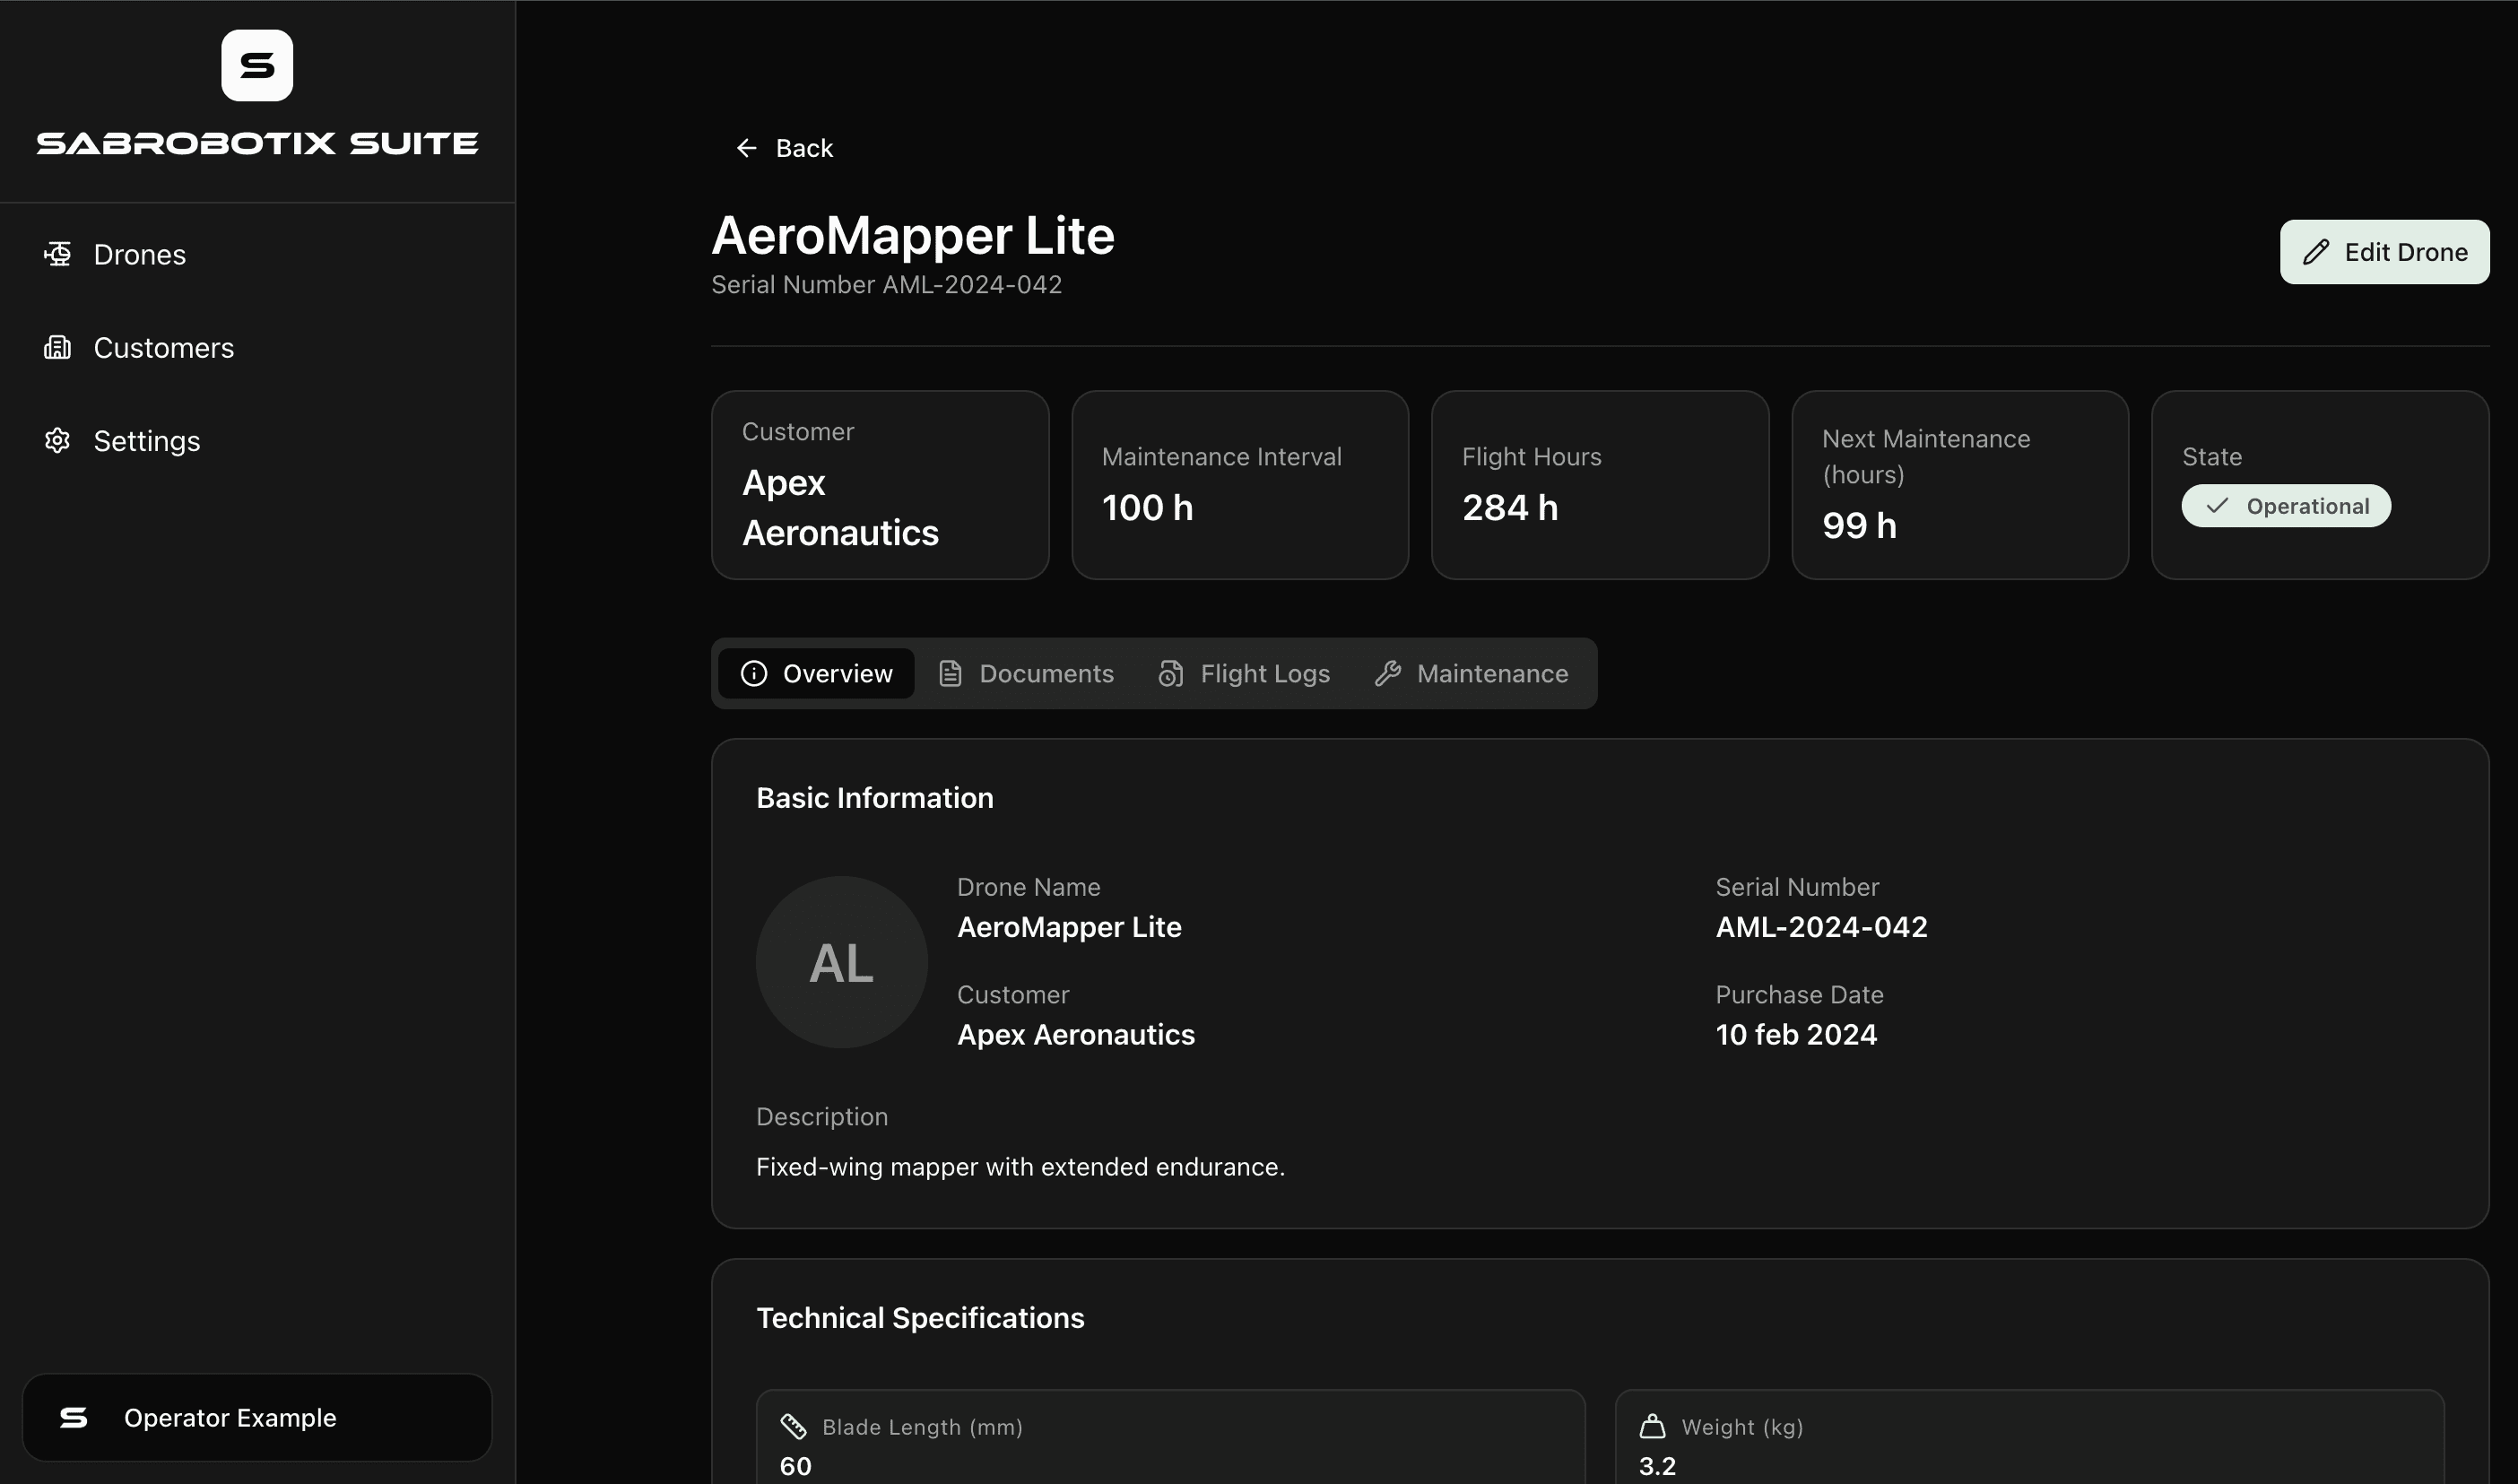Viewport: 2518px width, 1484px height.
Task: Click the drone icon beside Drones
Action: pos(57,254)
